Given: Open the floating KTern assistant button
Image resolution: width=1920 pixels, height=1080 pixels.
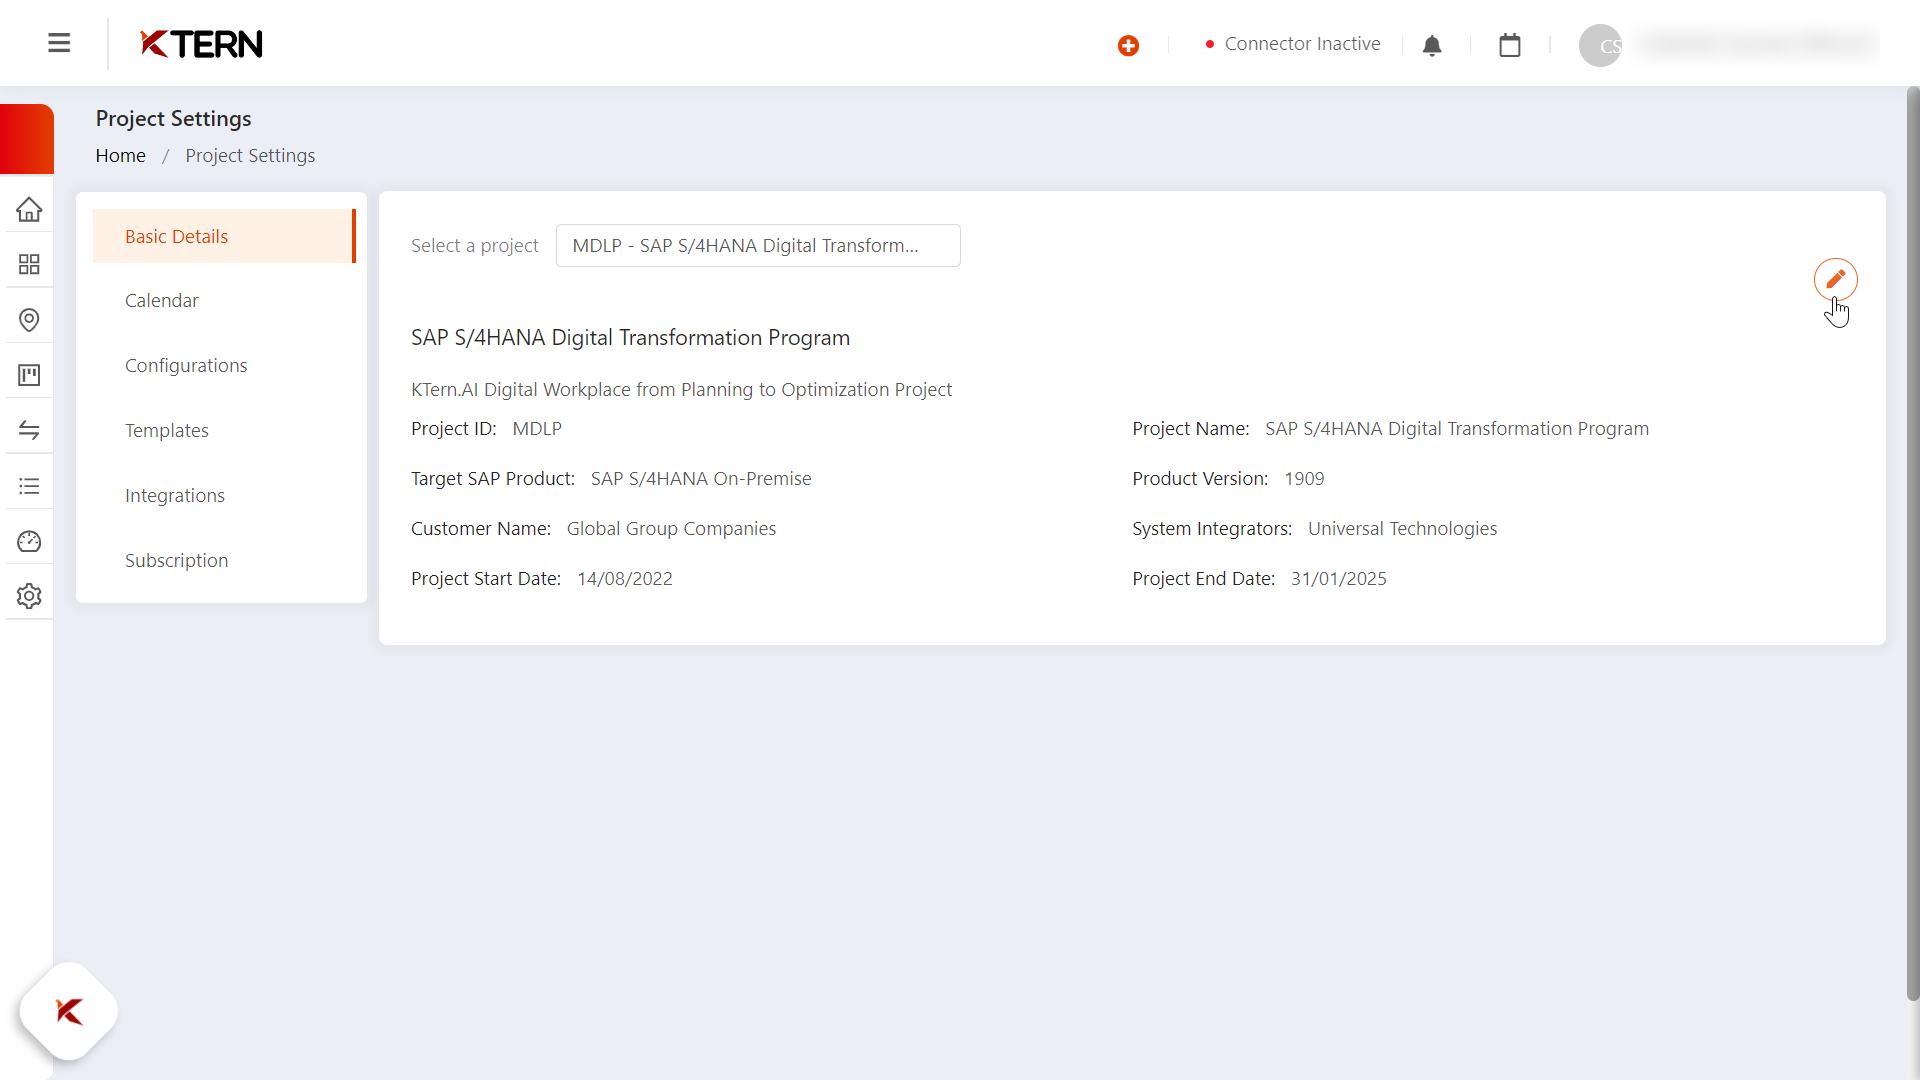Looking at the screenshot, I should pos(68,1011).
